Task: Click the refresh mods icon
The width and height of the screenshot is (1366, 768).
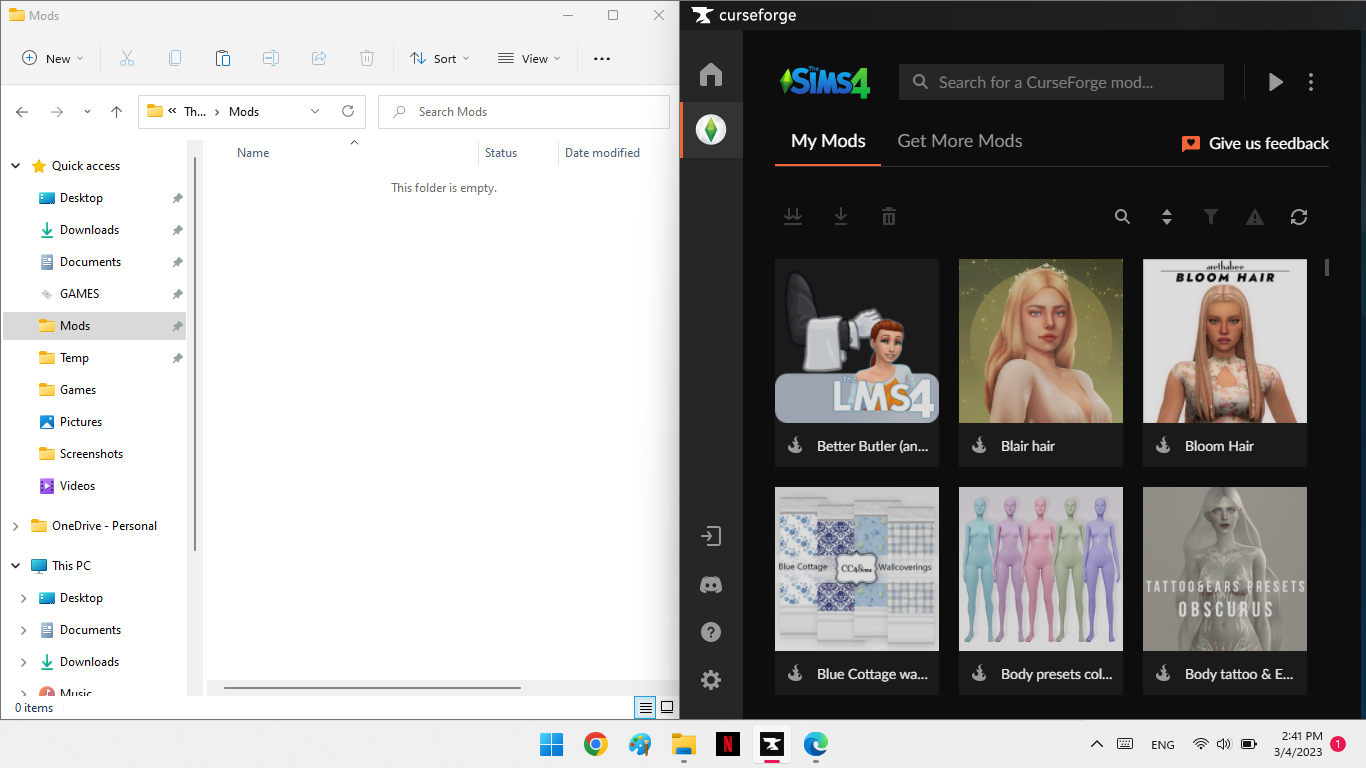Action: [x=1299, y=217]
